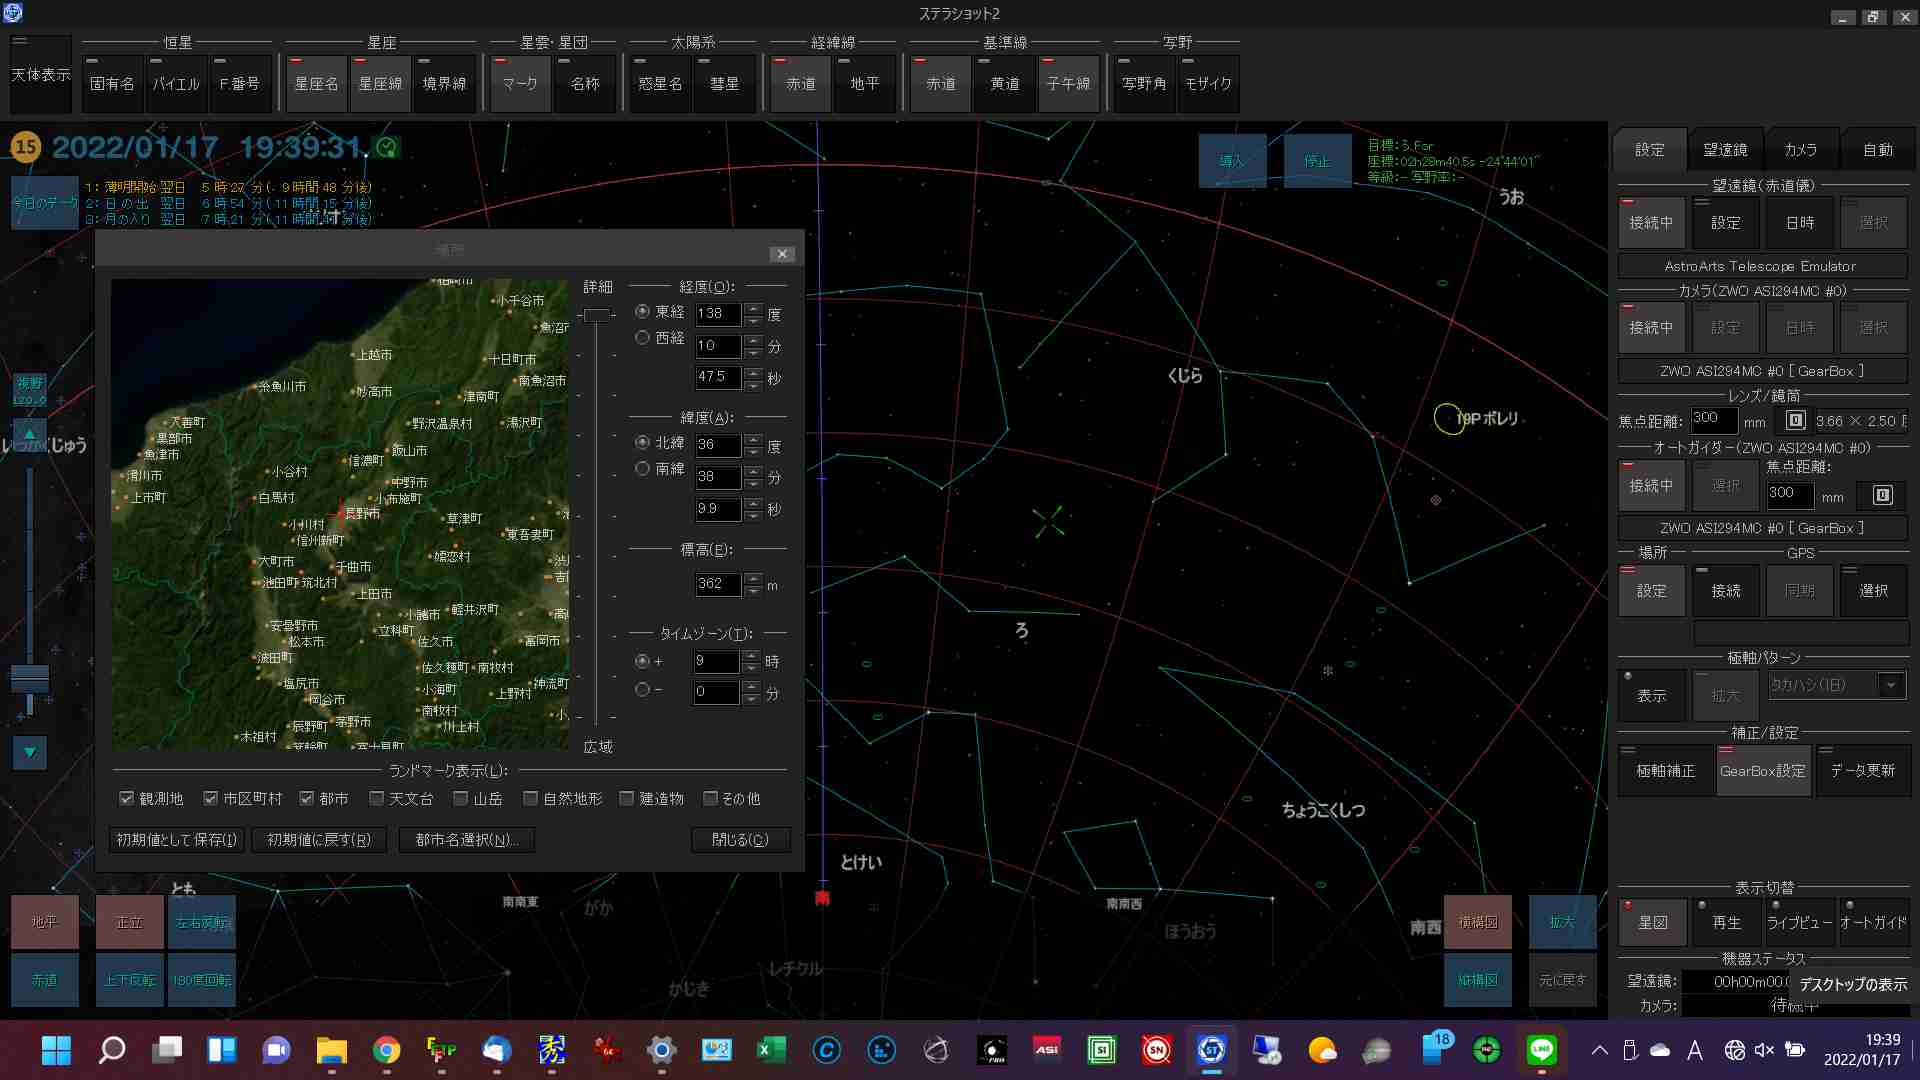The width and height of the screenshot is (1920, 1080).
Task: Select the 南緯 radio button
Action: click(x=642, y=468)
